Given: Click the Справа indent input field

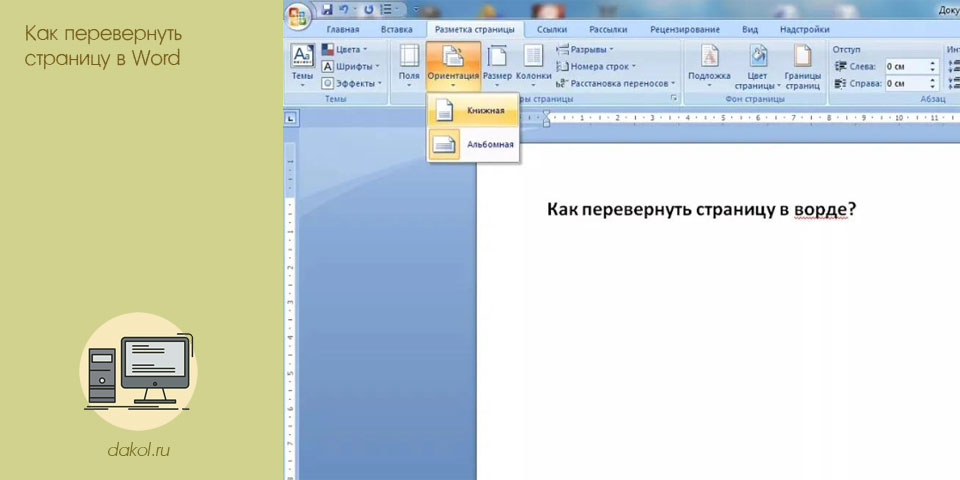Looking at the screenshot, I should click(x=906, y=83).
